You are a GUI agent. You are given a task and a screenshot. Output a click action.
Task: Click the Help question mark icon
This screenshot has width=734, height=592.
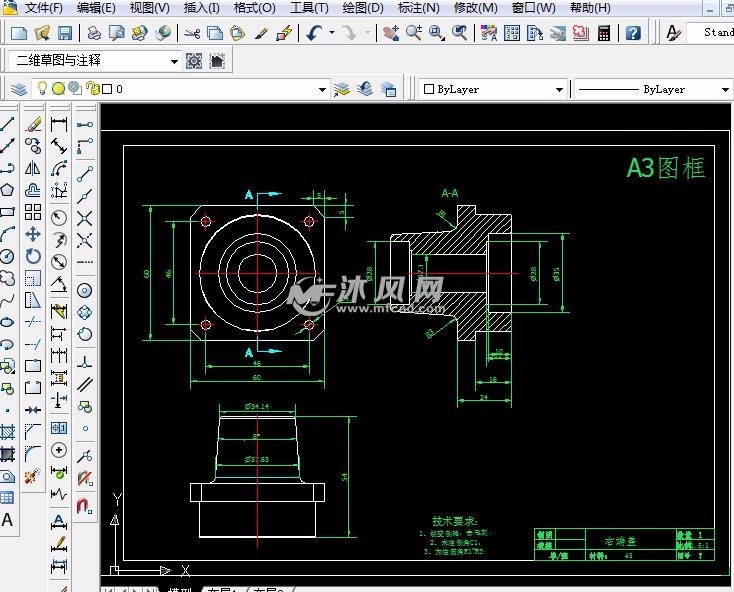[633, 33]
